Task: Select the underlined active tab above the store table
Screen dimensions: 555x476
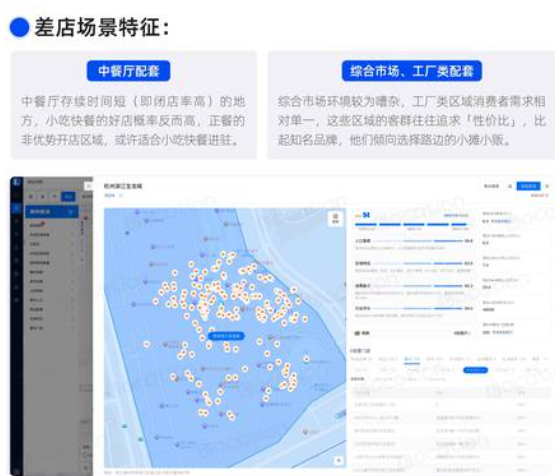Action: [x=412, y=359]
